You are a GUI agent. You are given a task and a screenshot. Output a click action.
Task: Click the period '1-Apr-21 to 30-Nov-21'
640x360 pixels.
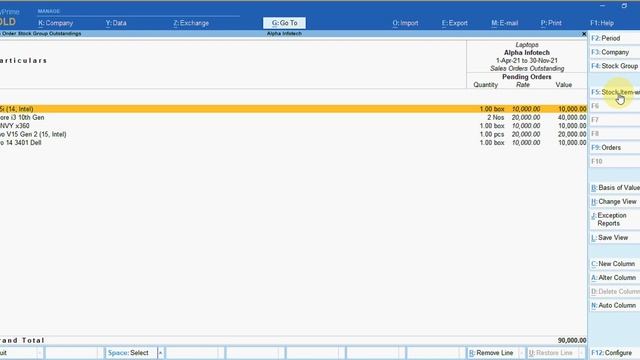click(x=527, y=60)
